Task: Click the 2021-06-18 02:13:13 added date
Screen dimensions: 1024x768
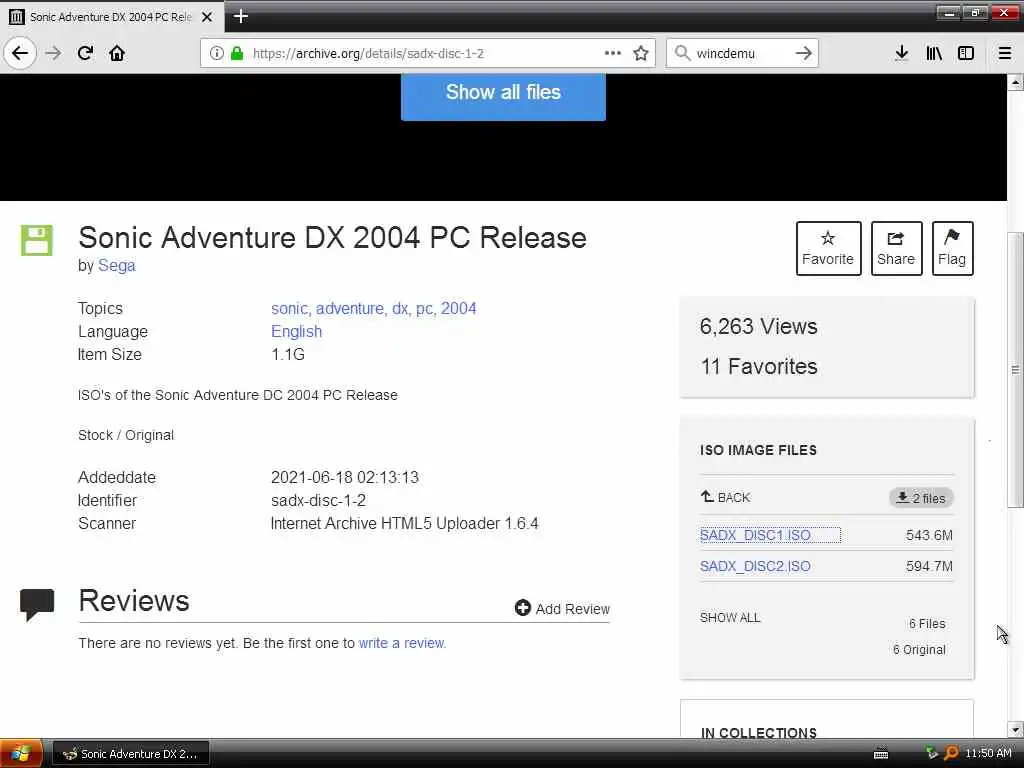Action: click(x=345, y=477)
